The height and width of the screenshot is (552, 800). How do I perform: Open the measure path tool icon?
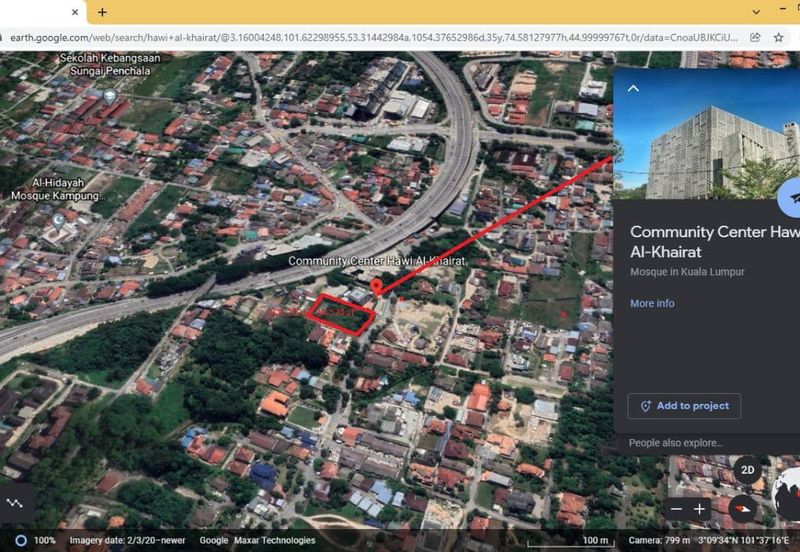(14, 503)
